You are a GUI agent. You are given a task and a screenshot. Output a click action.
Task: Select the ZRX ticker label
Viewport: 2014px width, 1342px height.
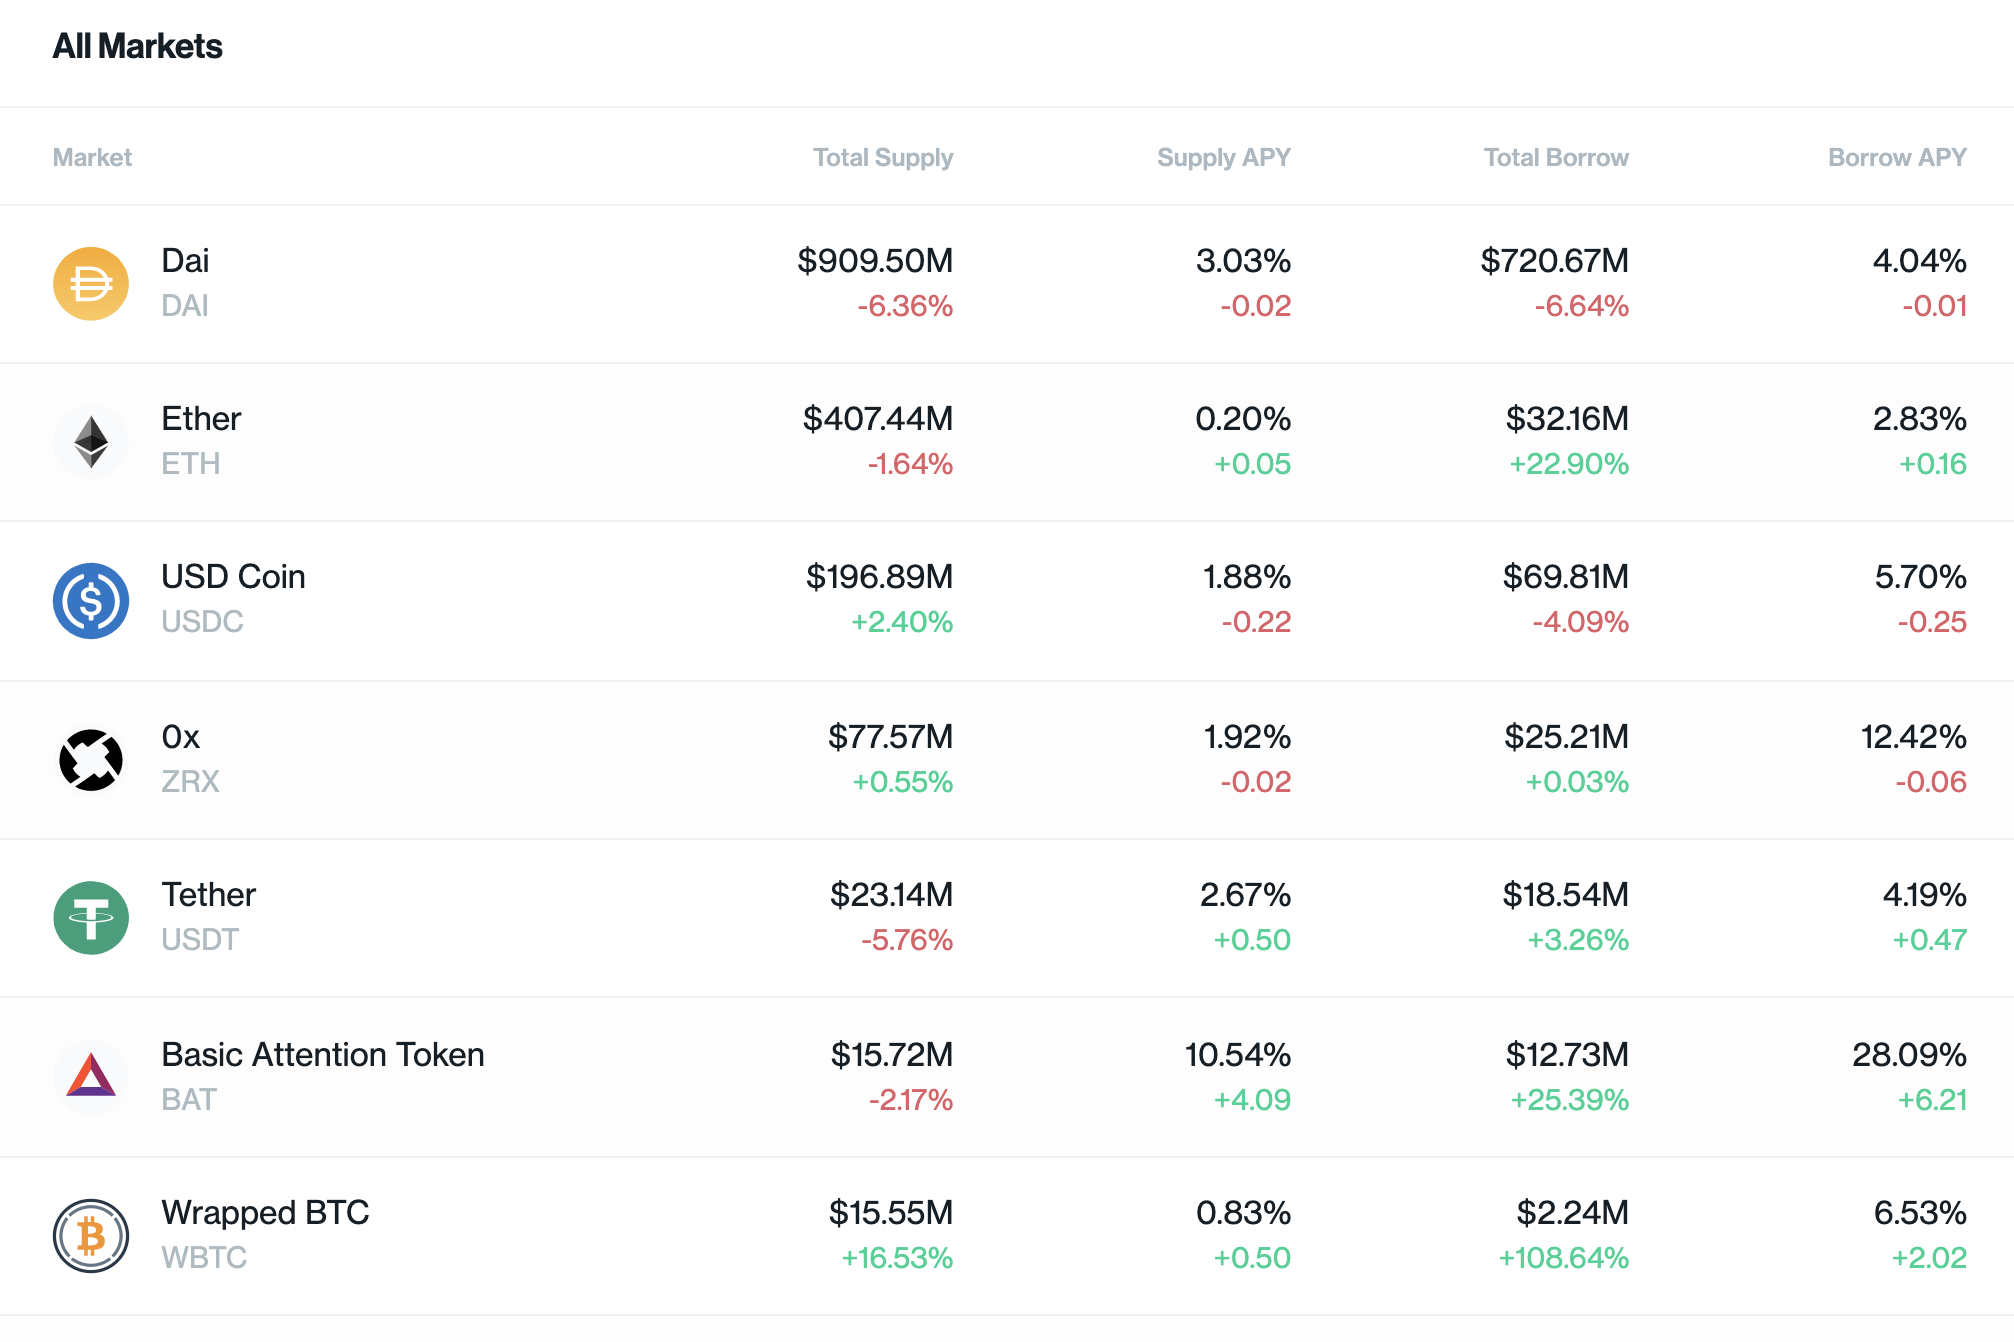[x=190, y=782]
